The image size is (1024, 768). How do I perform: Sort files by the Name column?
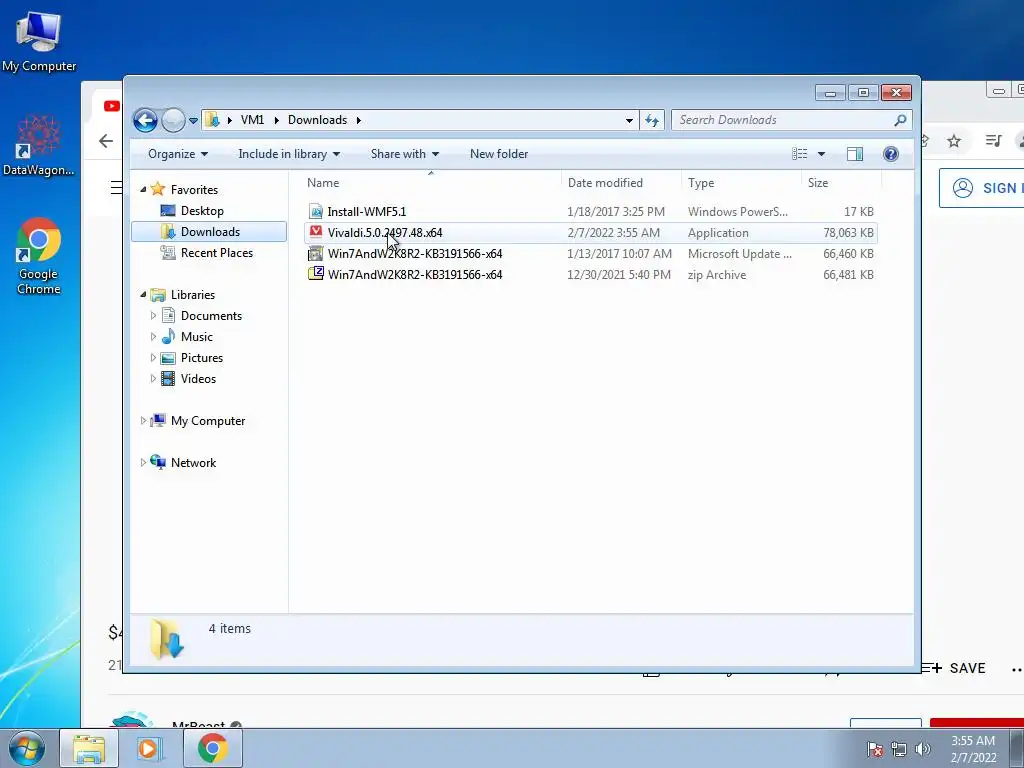[x=431, y=183]
